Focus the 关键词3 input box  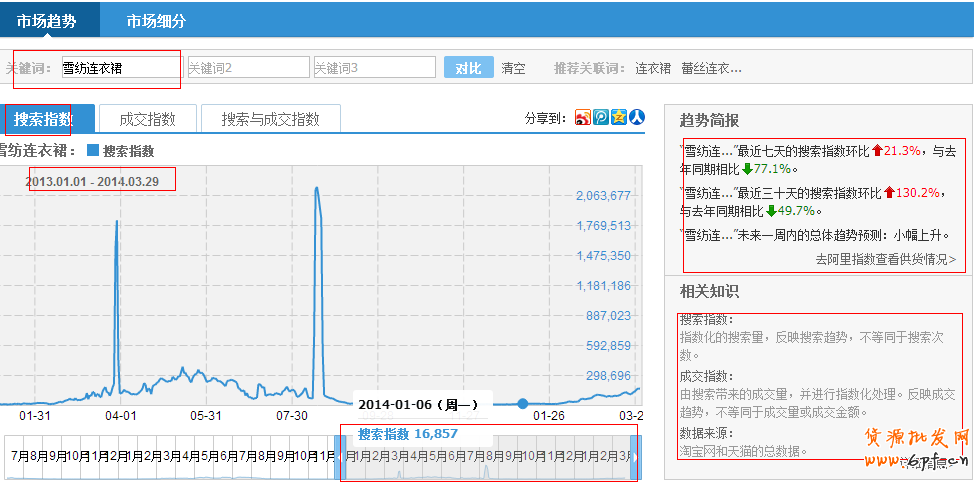click(373, 68)
